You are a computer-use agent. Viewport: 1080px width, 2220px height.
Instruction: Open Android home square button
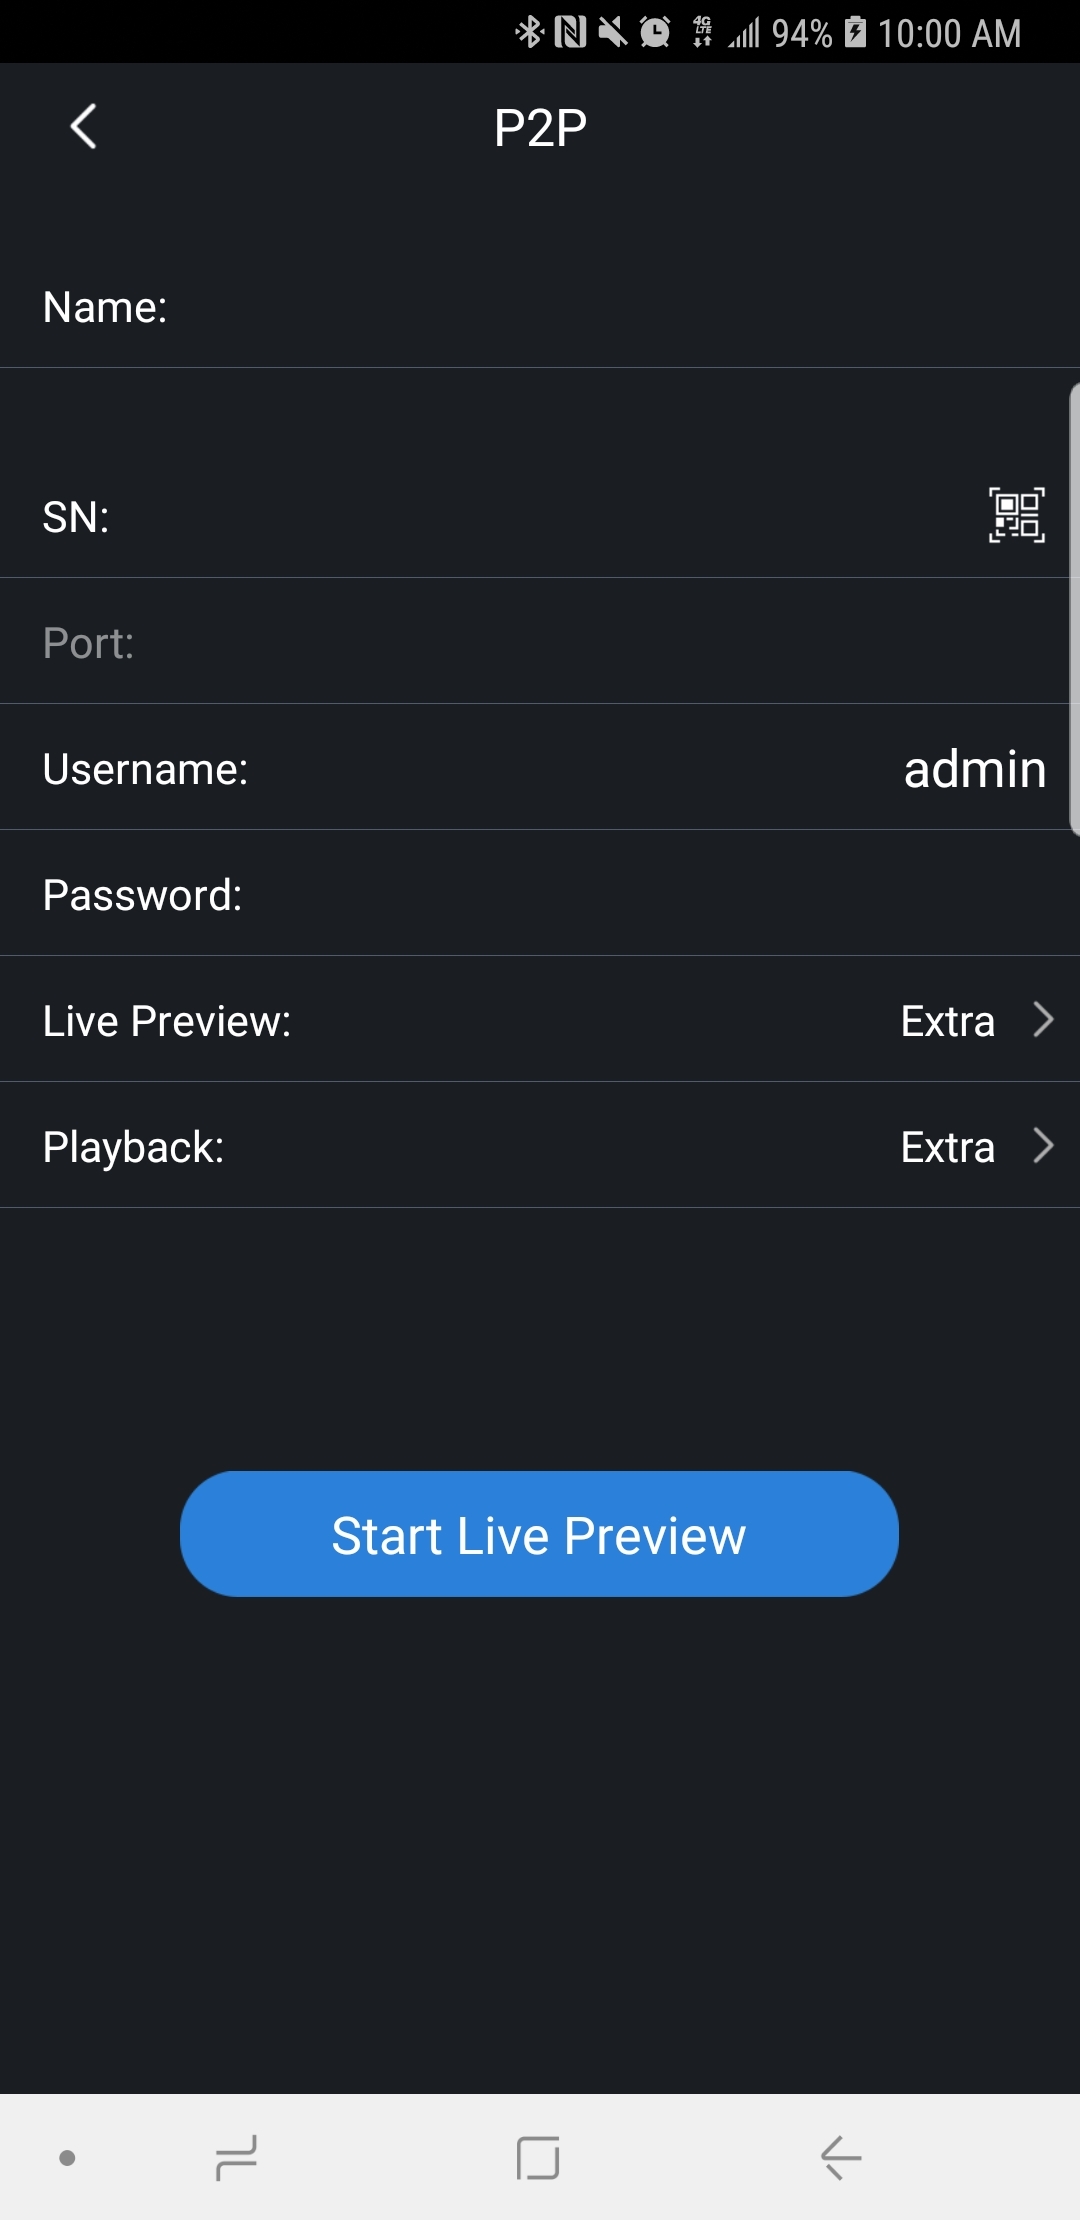tap(538, 2157)
